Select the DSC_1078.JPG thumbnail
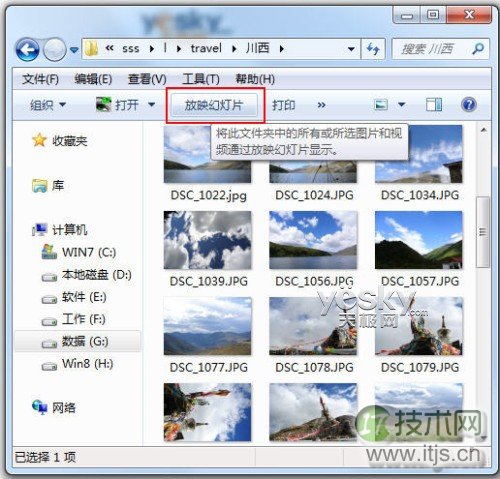Screen dimensions: 500x479 tap(313, 326)
